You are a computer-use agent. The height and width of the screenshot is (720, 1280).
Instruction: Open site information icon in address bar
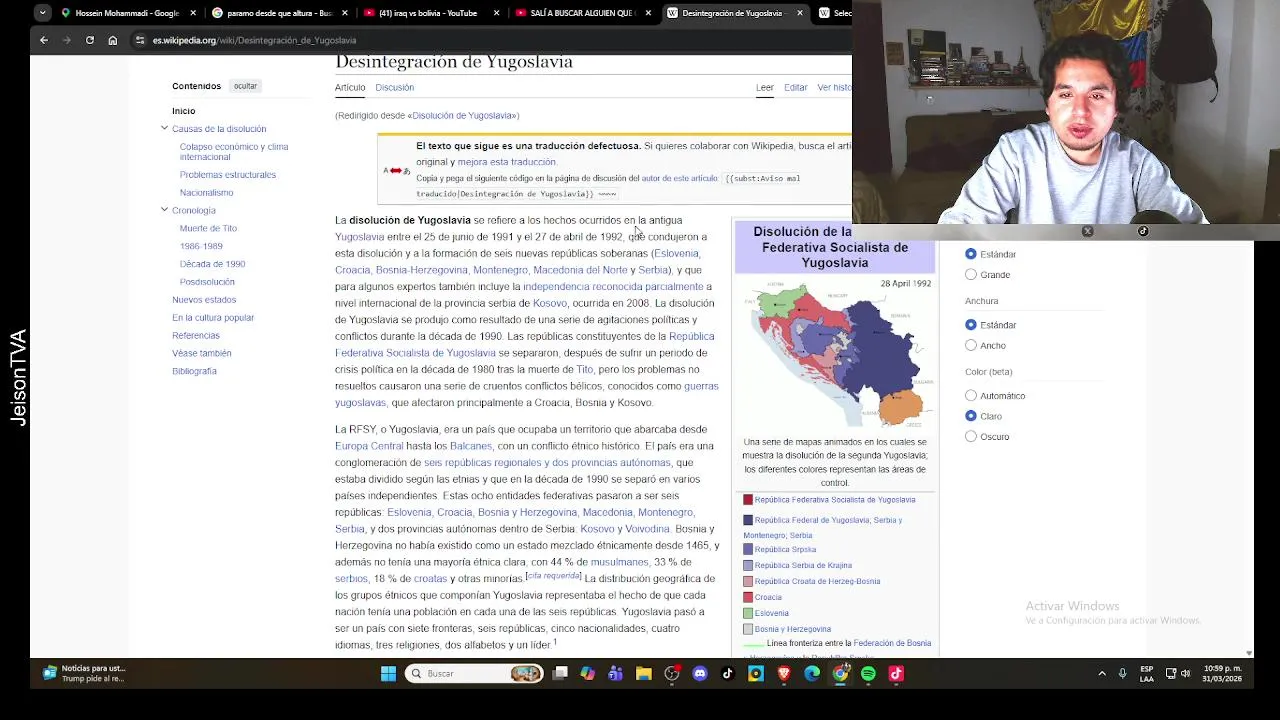point(140,40)
